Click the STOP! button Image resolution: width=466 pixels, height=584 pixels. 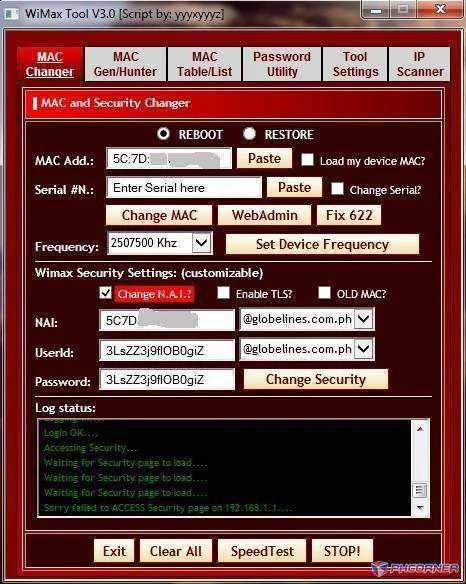coord(342,551)
